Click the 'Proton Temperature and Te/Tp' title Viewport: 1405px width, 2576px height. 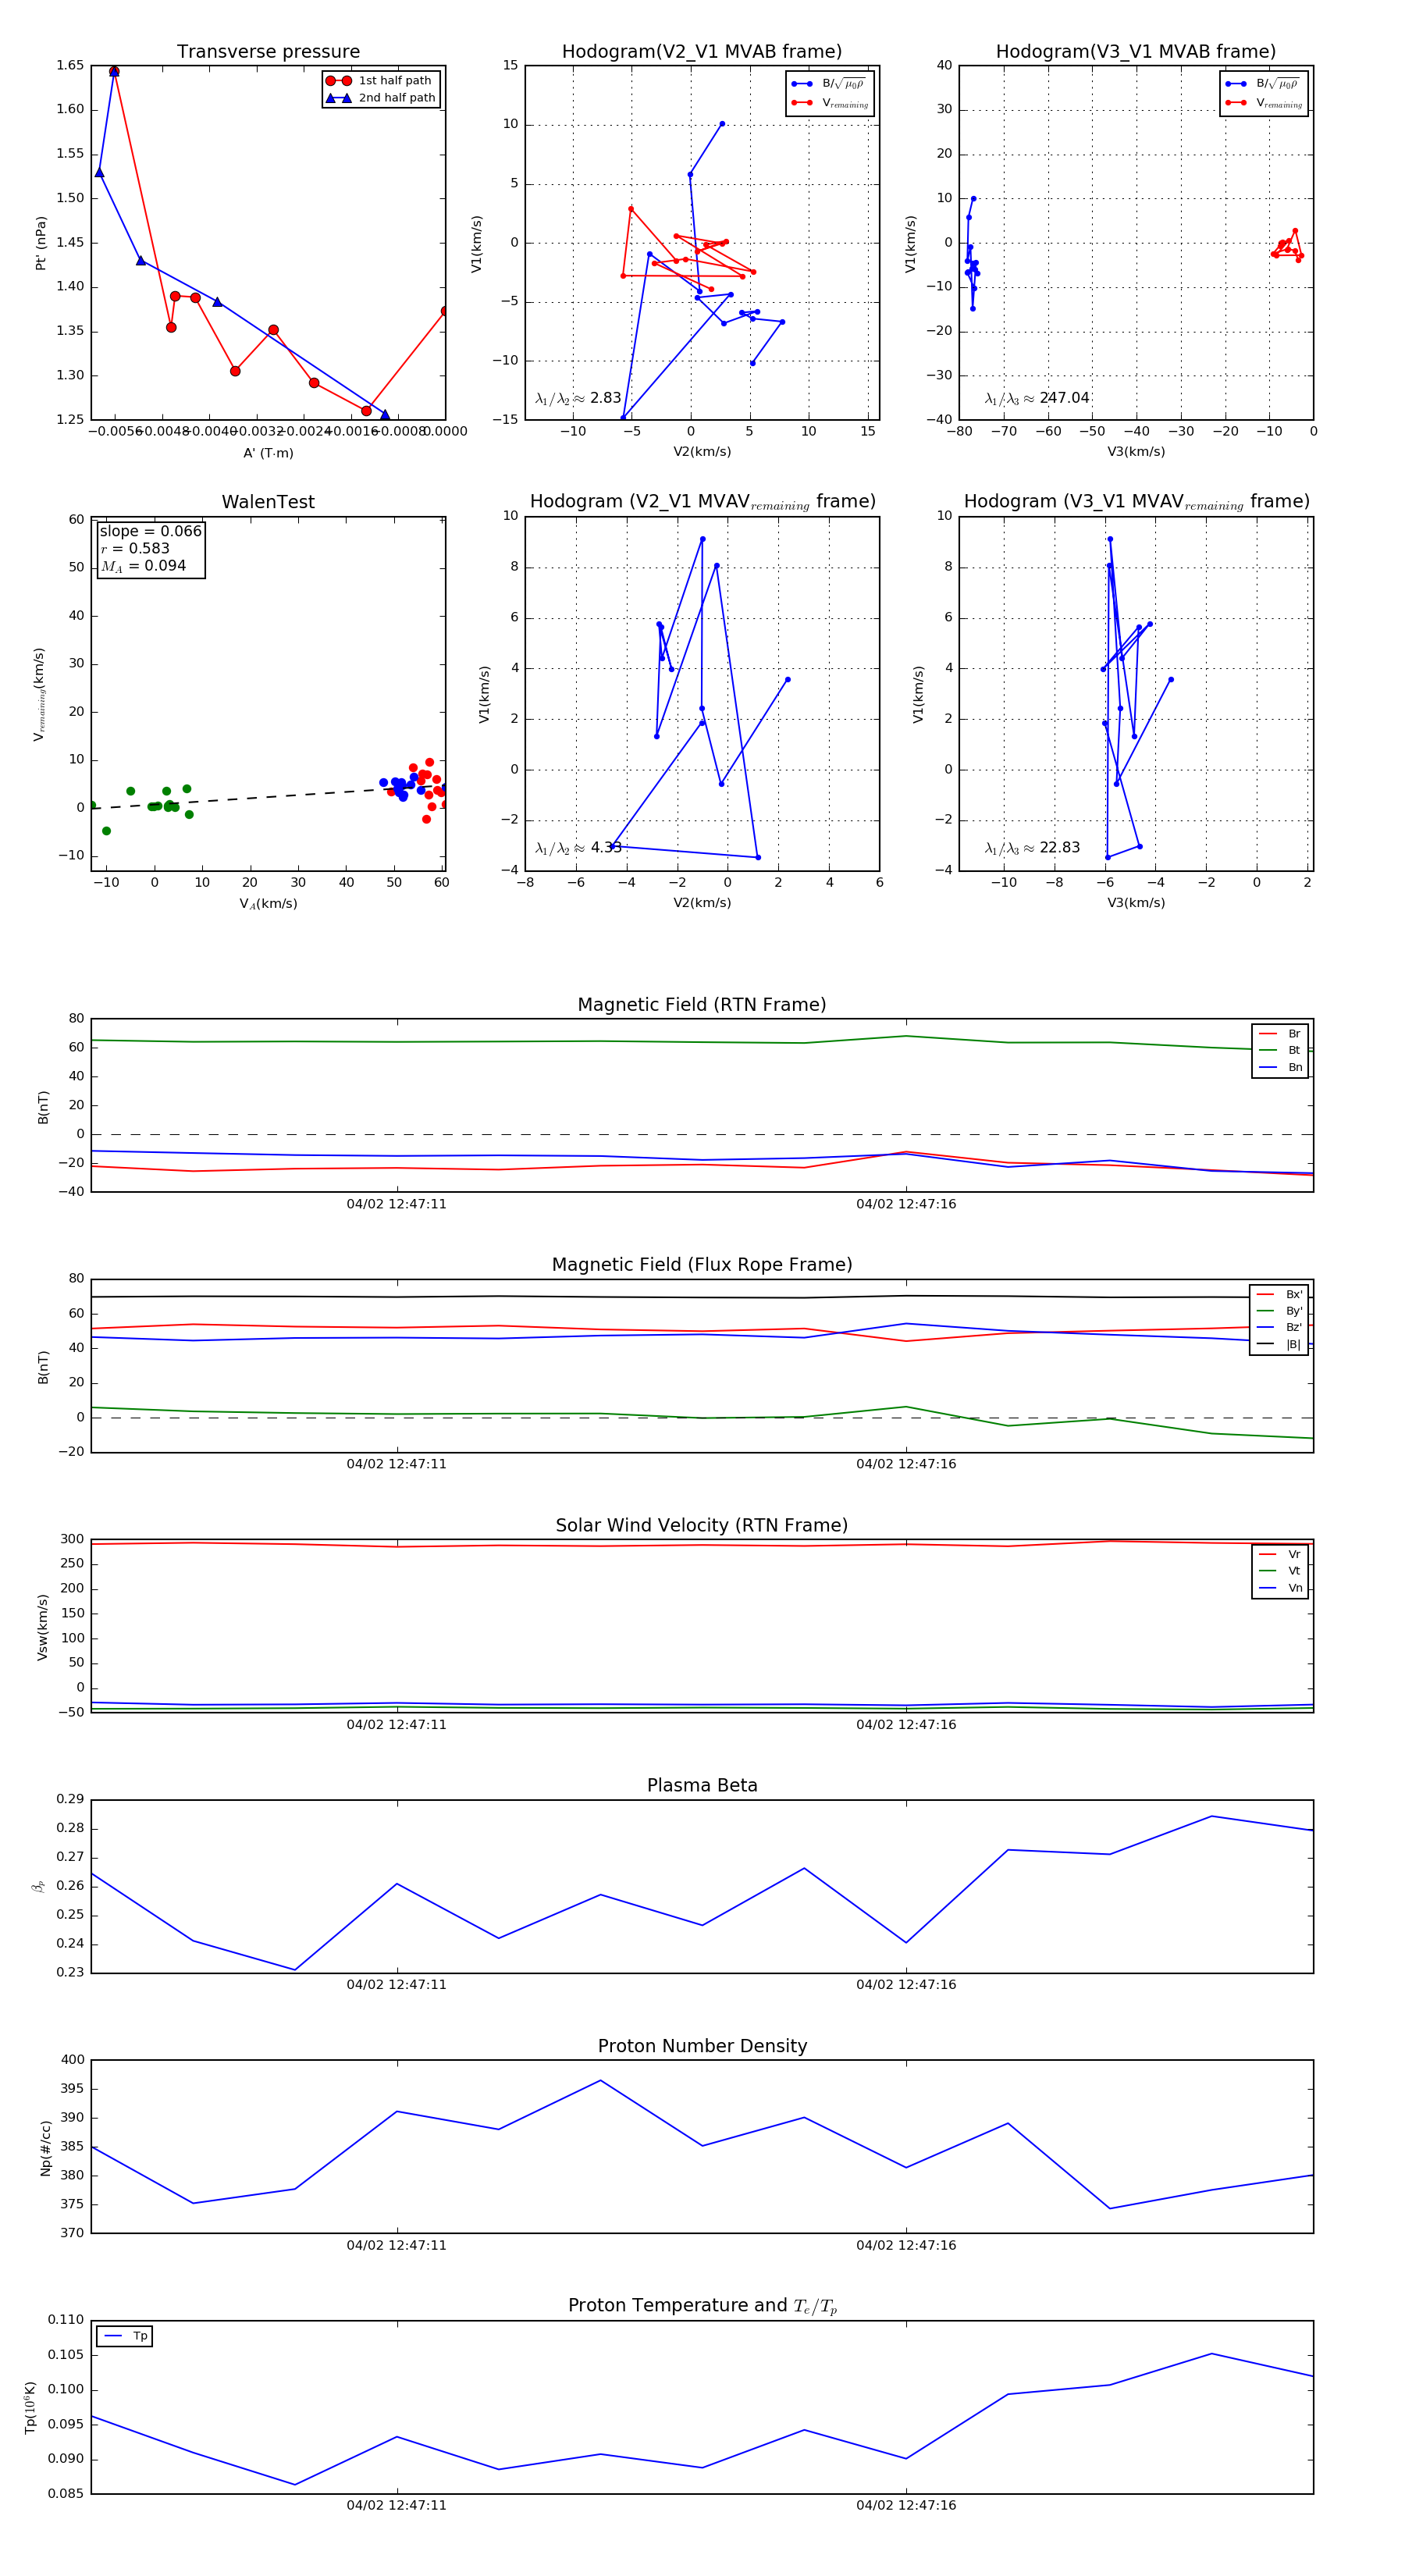[702, 2306]
